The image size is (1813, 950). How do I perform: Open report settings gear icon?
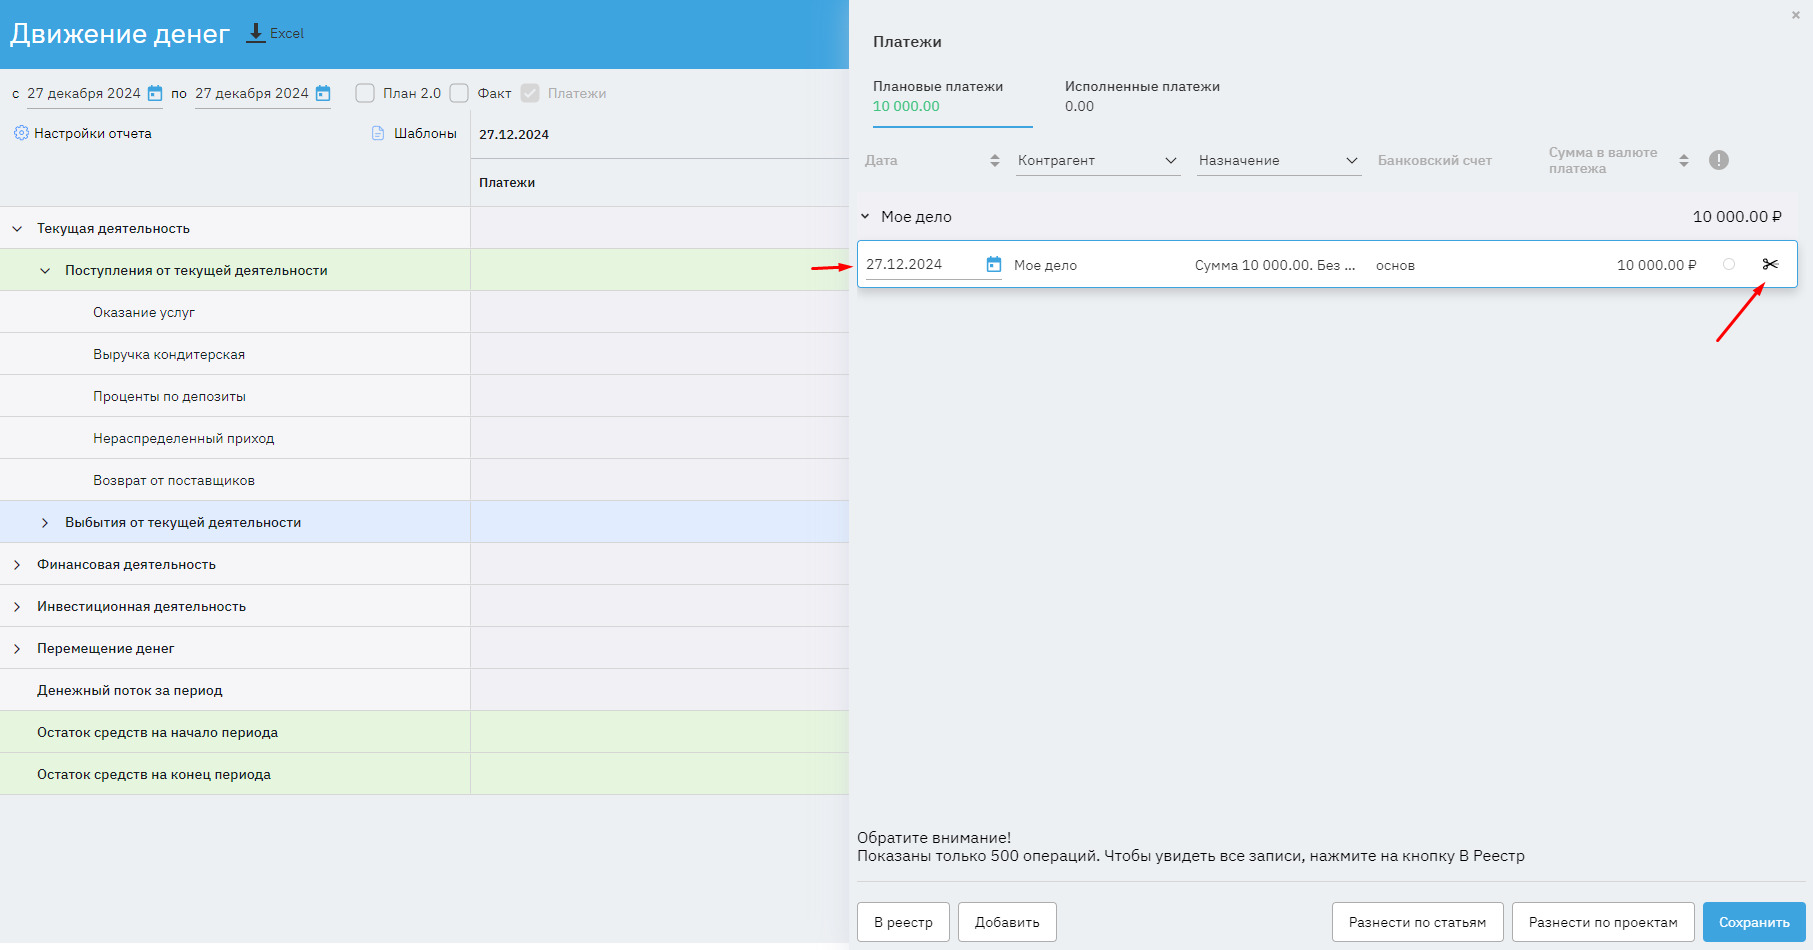click(21, 133)
